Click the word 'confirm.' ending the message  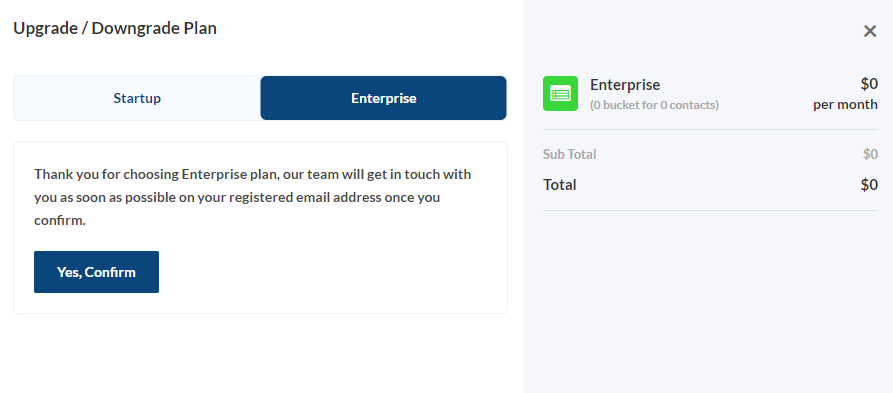[x=60, y=221]
